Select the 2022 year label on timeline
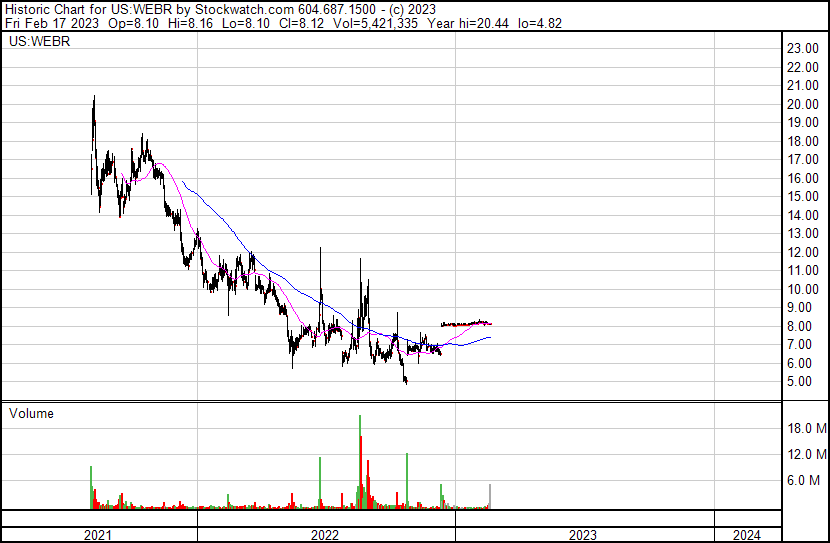Screen dimensions: 830x543 (326, 535)
